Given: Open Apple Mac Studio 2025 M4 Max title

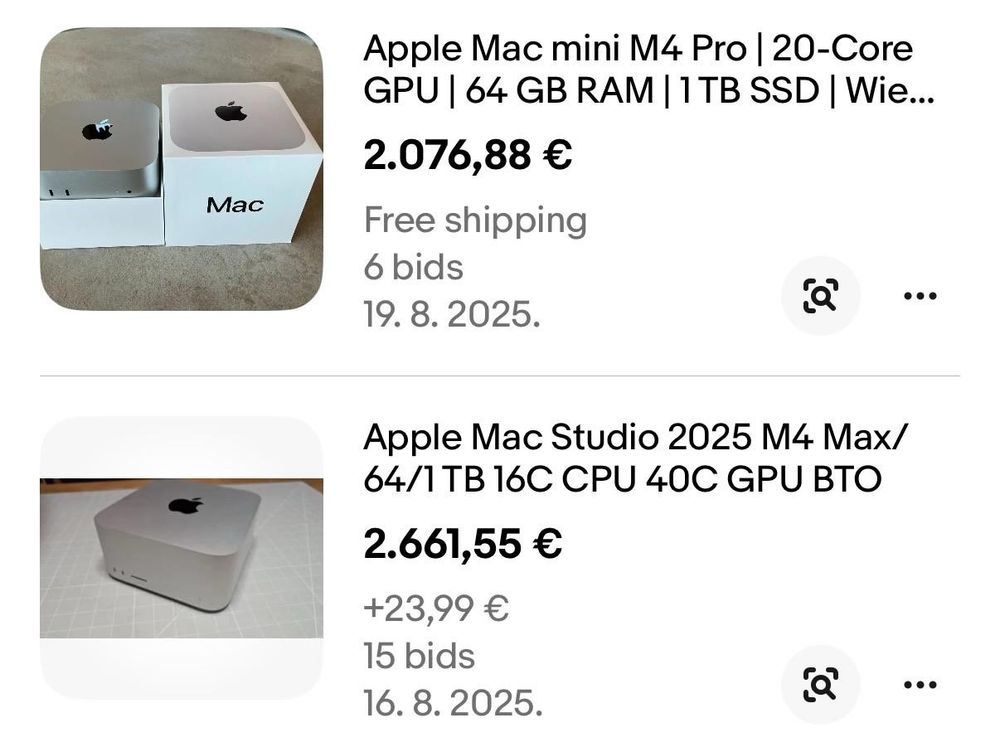Looking at the screenshot, I should pyautogui.click(x=637, y=458).
